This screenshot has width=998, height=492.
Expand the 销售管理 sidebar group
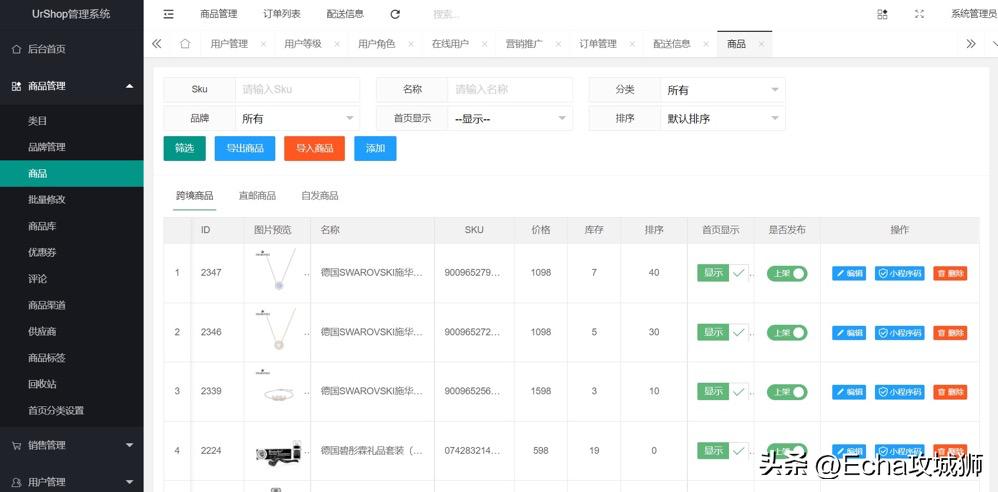pyautogui.click(x=72, y=445)
